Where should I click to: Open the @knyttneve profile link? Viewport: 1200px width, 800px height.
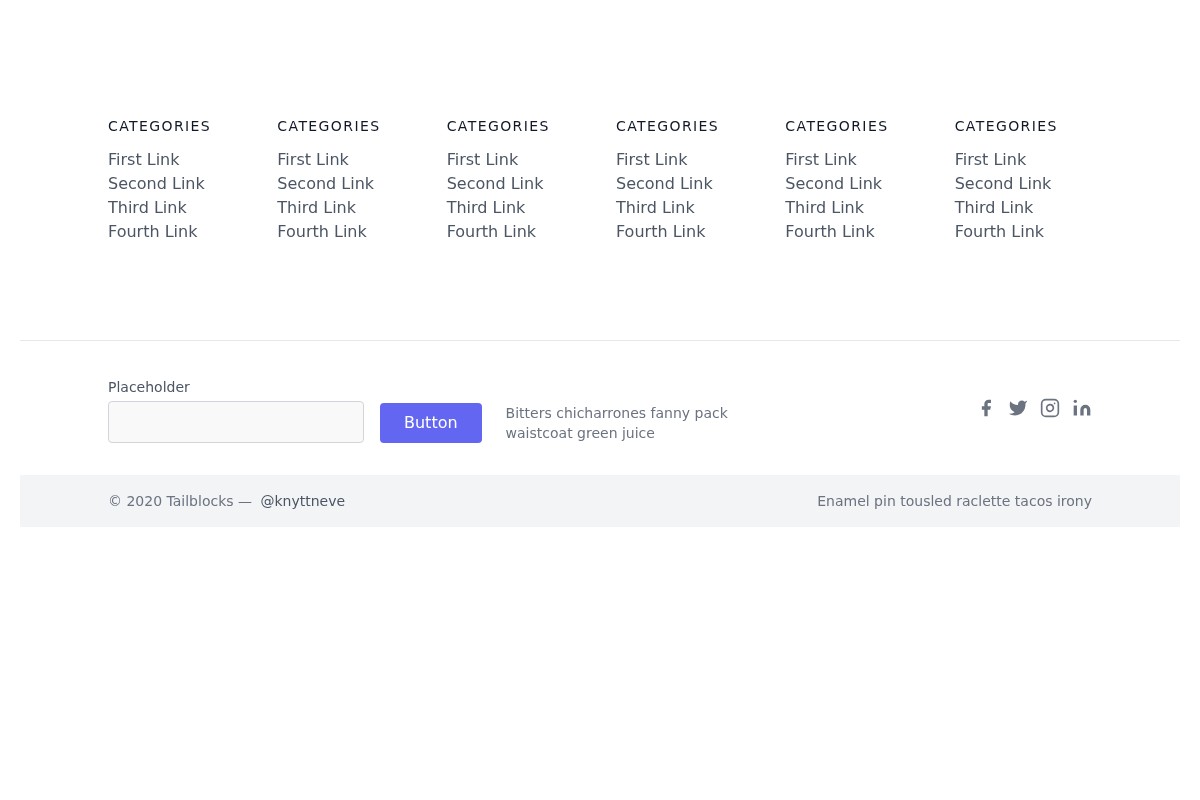coord(302,501)
